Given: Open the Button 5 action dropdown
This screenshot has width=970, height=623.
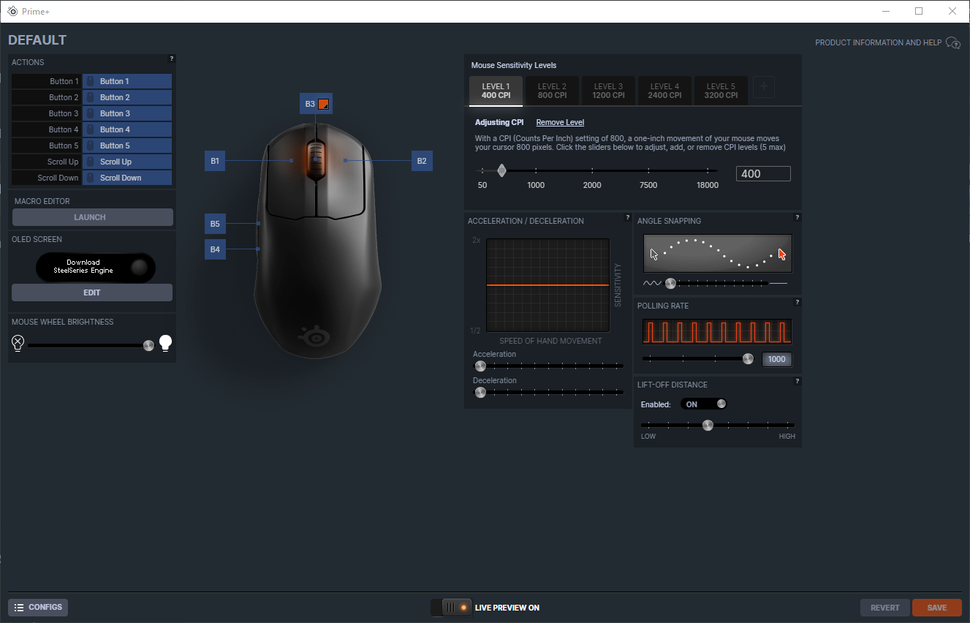Looking at the screenshot, I should pyautogui.click(x=128, y=145).
